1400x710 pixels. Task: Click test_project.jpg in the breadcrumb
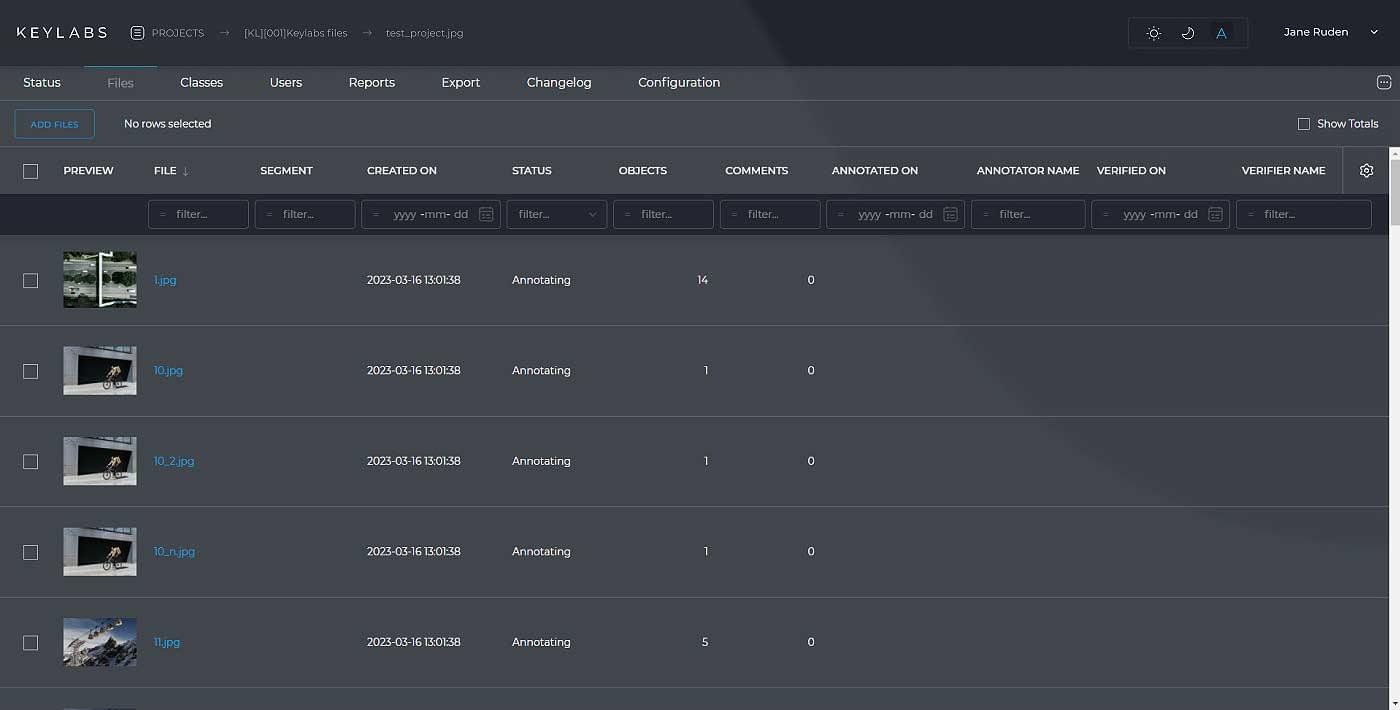pyautogui.click(x=425, y=33)
